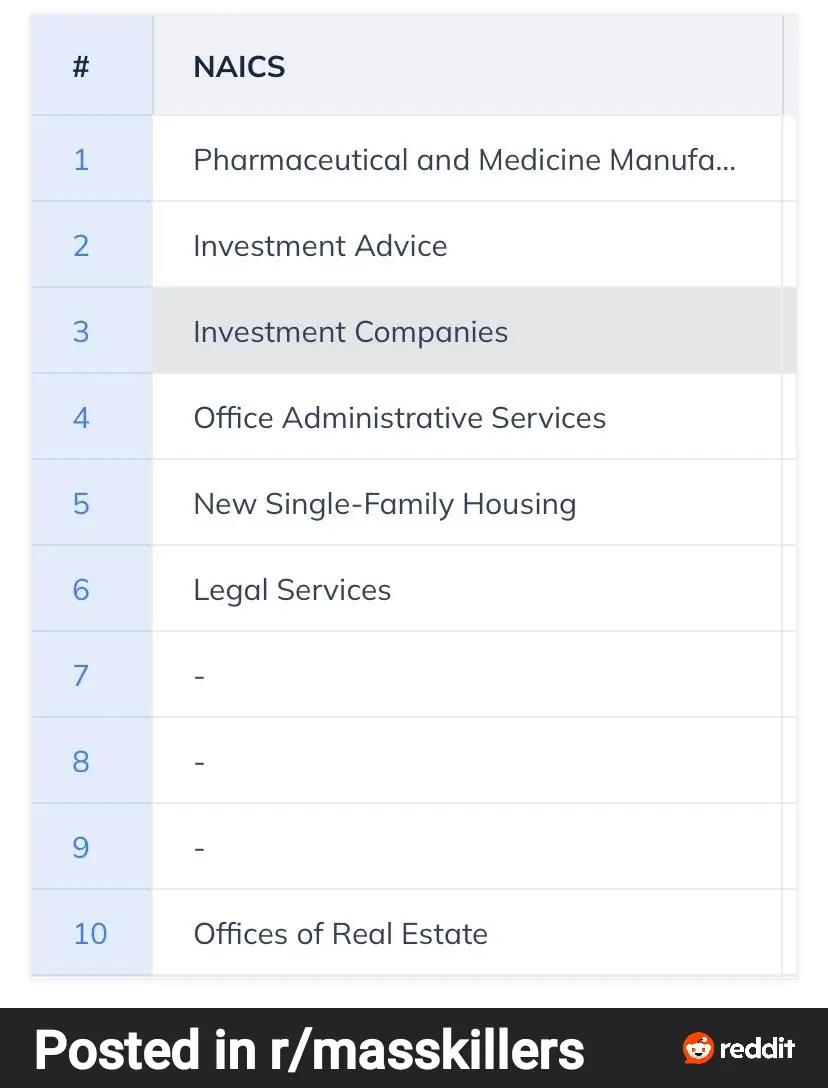Click Offices of Real Estate entry
Screen dimensions: 828x1088
point(340,934)
